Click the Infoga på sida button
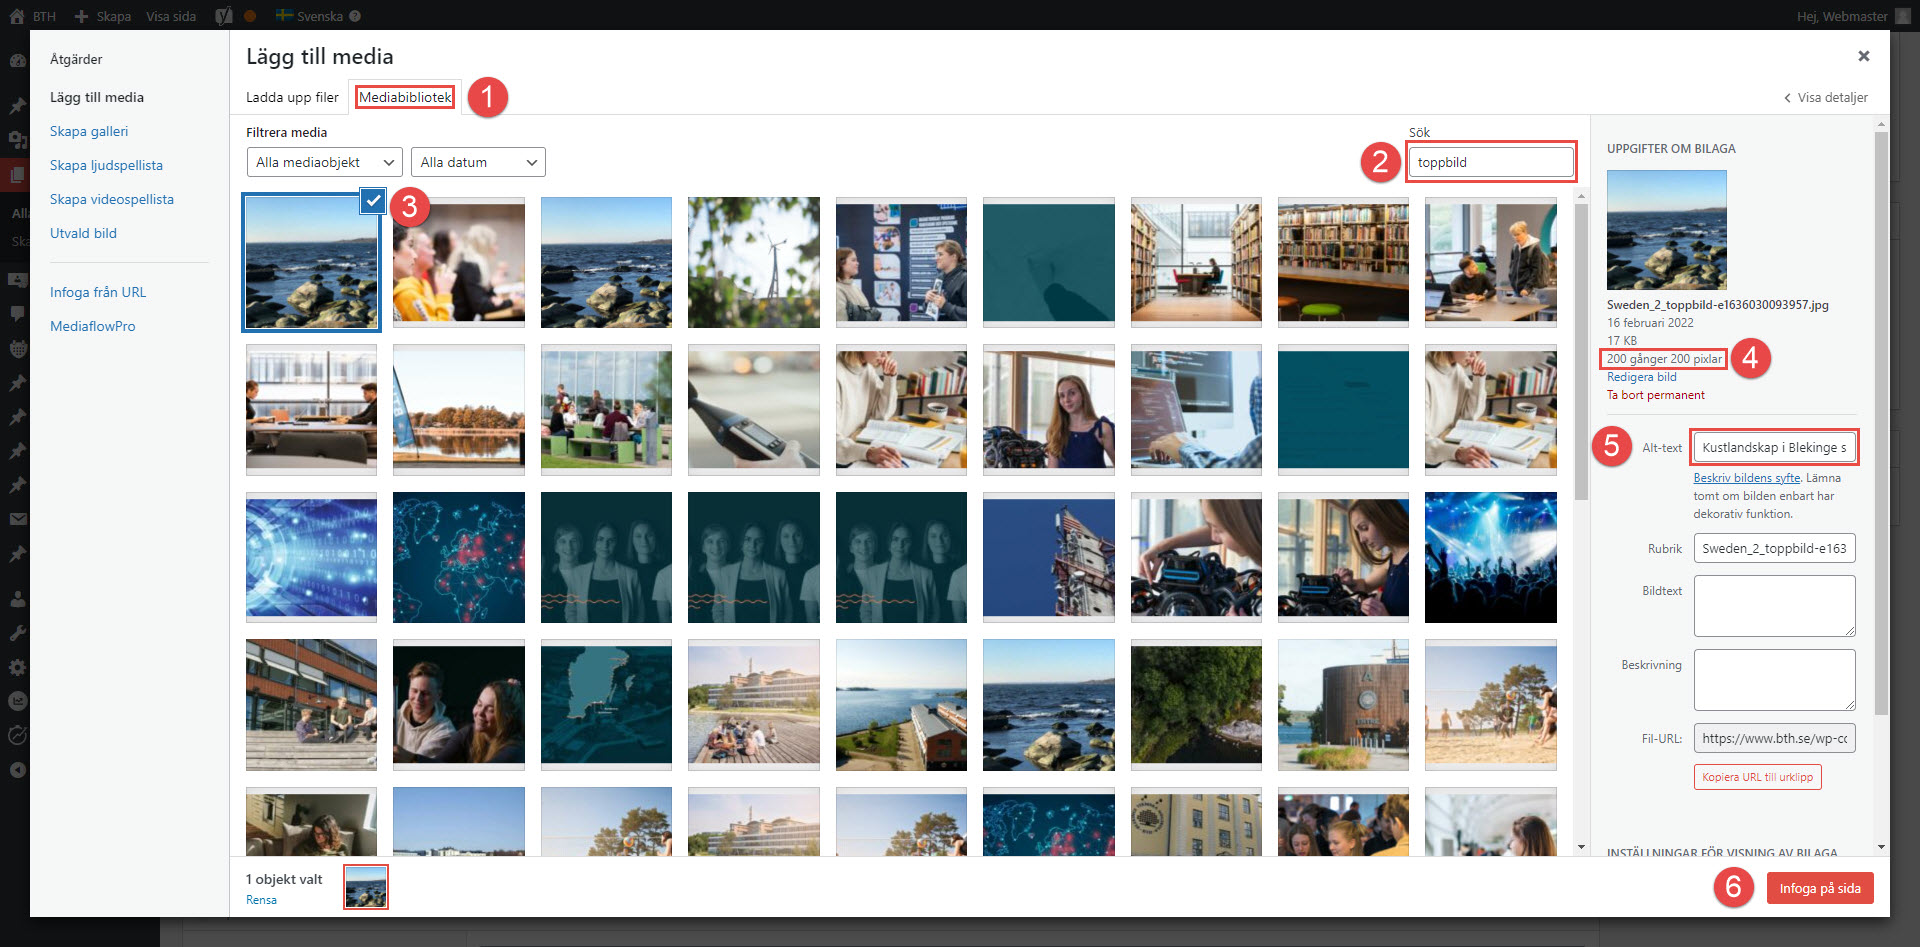 click(1820, 888)
